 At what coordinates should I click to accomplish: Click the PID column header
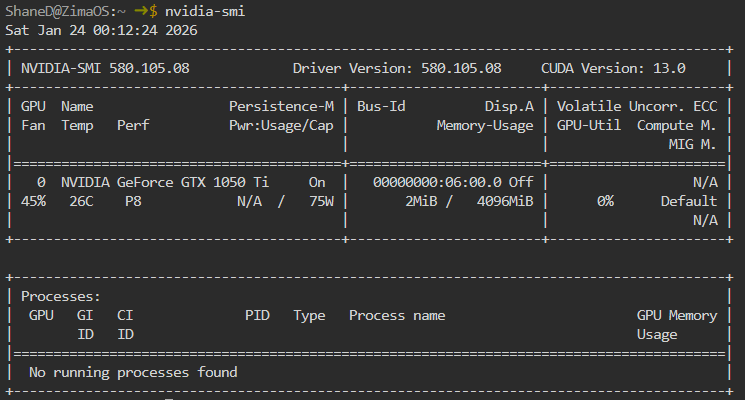click(257, 315)
